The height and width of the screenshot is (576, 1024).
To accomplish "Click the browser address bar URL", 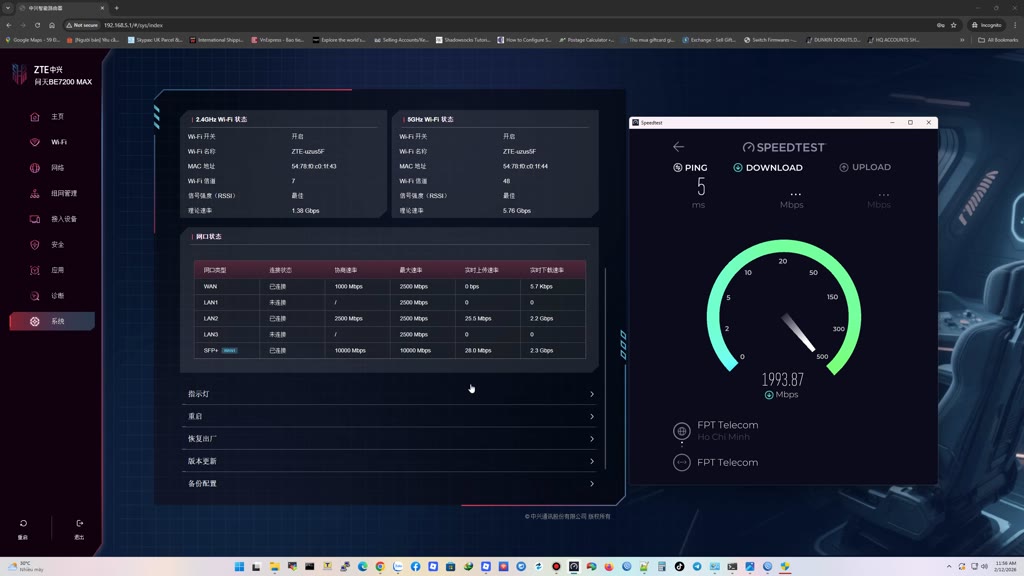I will coord(133,25).
